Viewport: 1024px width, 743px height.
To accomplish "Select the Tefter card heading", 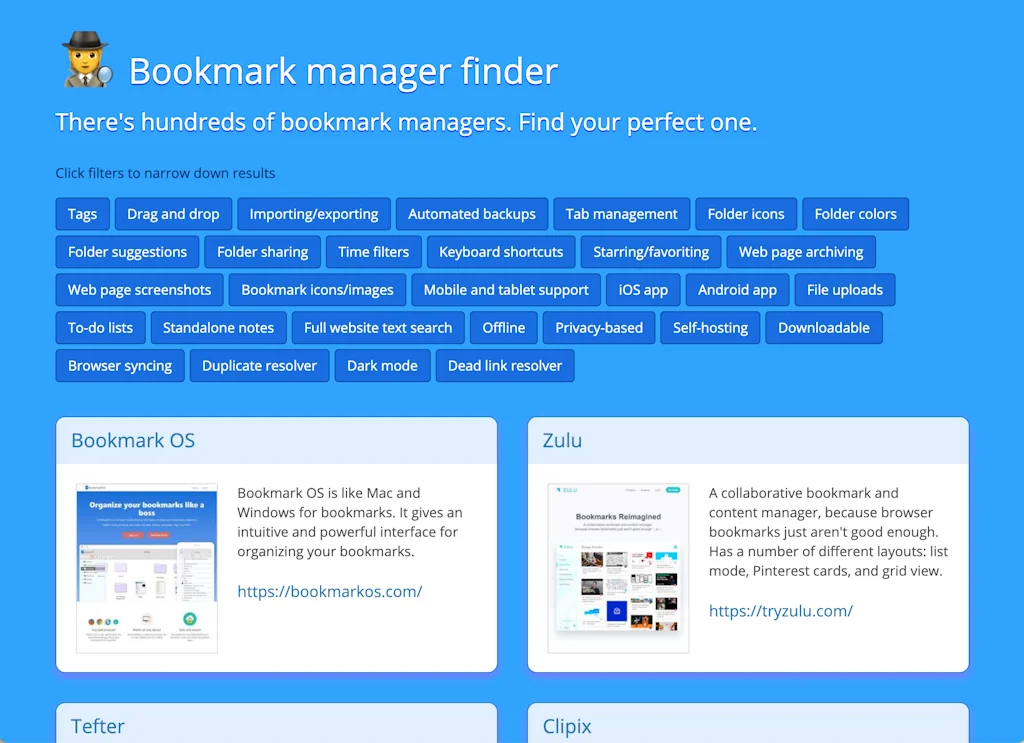I will click(x=97, y=726).
